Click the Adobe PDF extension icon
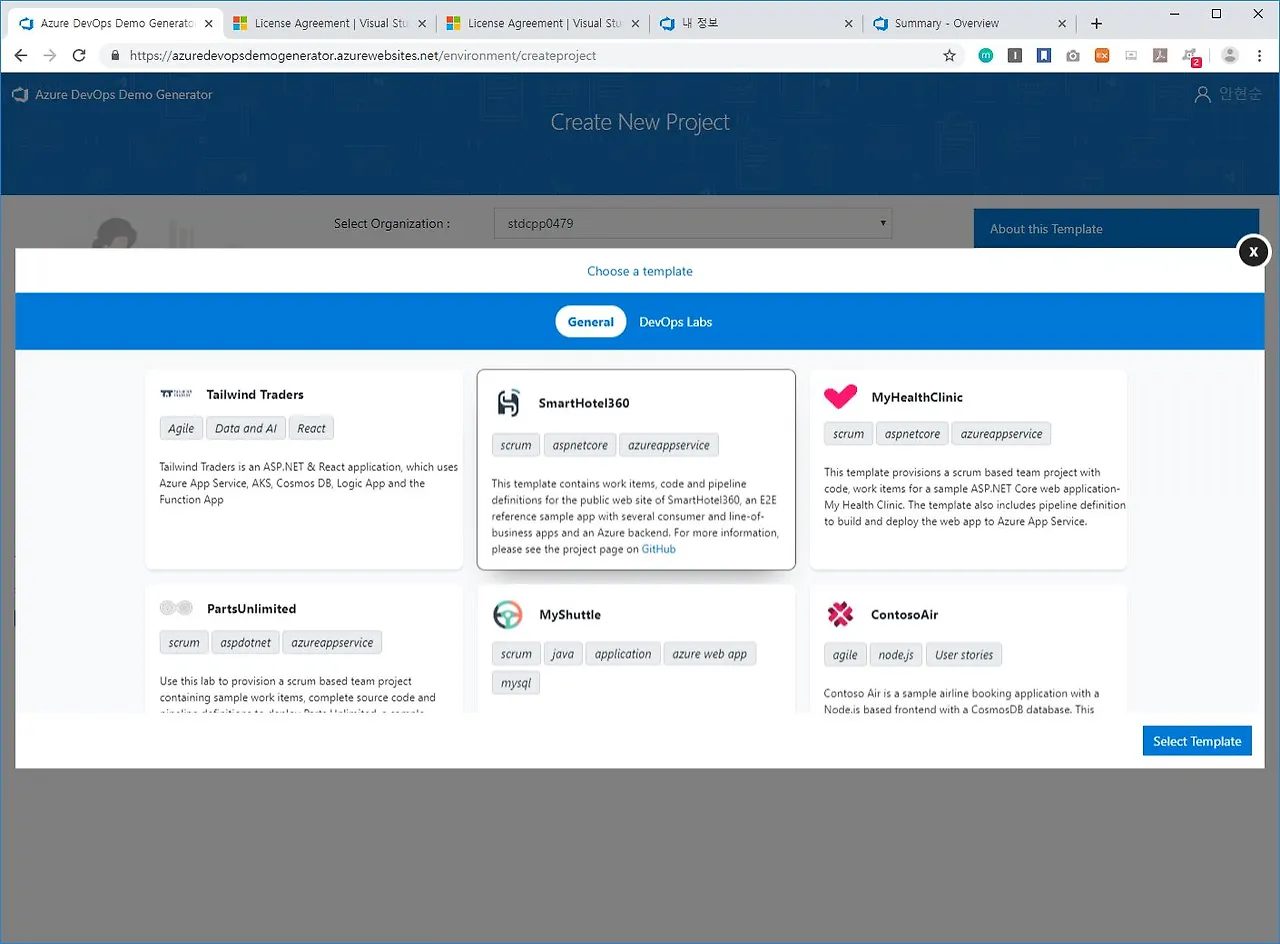 (x=1160, y=56)
